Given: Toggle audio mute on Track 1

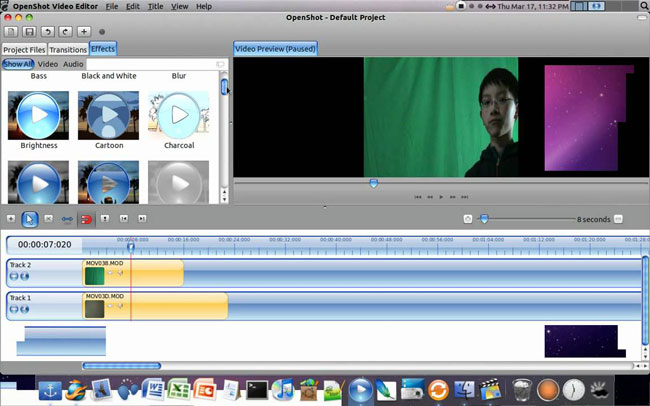Looking at the screenshot, I should pos(25,309).
